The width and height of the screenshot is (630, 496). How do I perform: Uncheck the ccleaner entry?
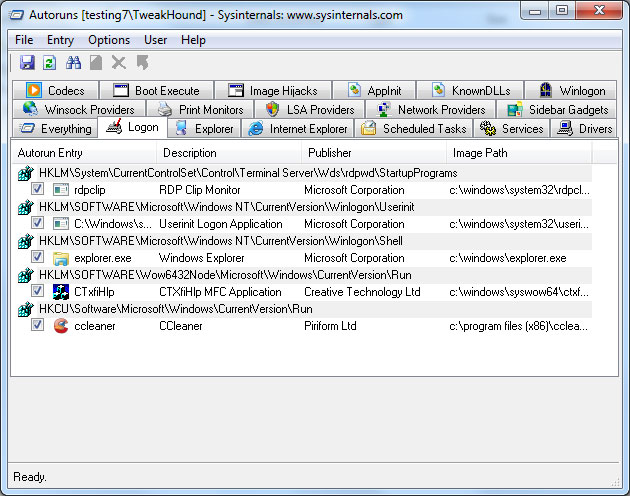coord(37,324)
